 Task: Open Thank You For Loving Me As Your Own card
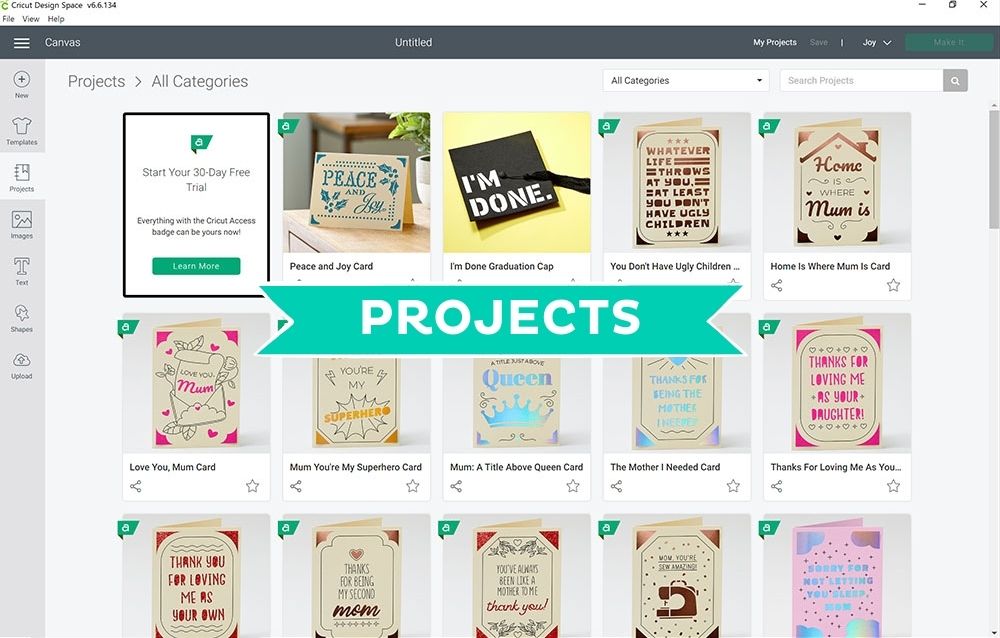[x=196, y=576]
